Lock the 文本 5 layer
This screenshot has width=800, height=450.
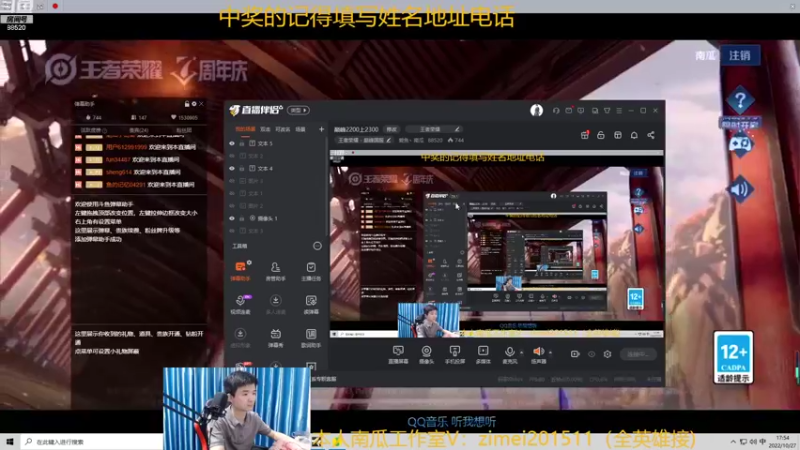pyautogui.click(x=242, y=143)
